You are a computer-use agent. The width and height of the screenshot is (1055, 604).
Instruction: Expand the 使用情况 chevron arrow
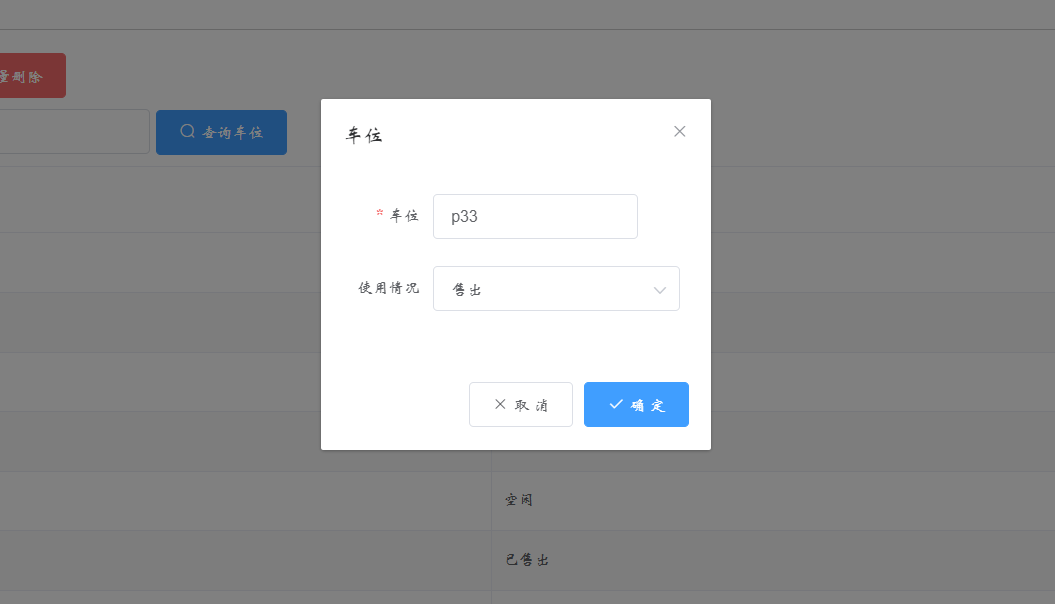[659, 290]
